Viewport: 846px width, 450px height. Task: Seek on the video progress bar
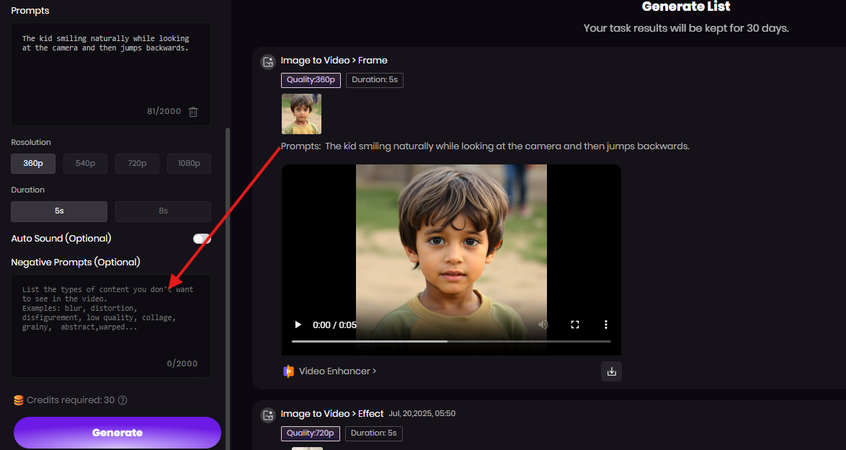coord(451,341)
